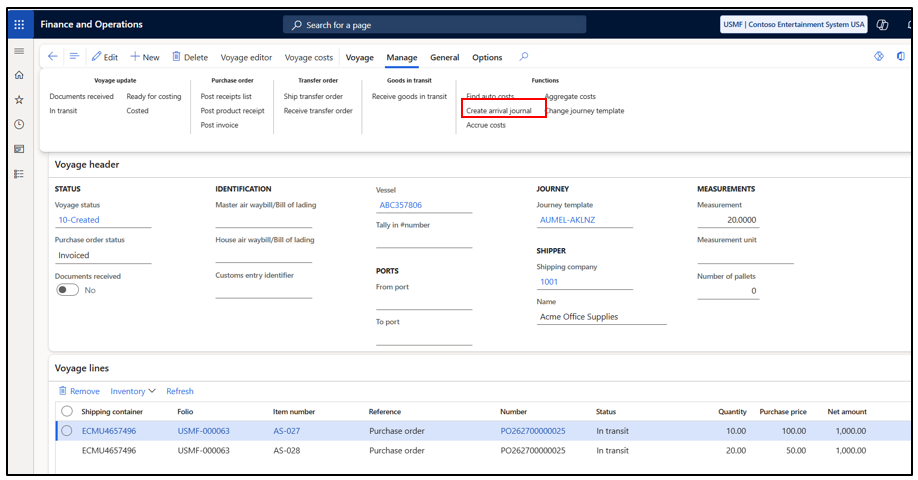Click New with the plus icon

145,57
